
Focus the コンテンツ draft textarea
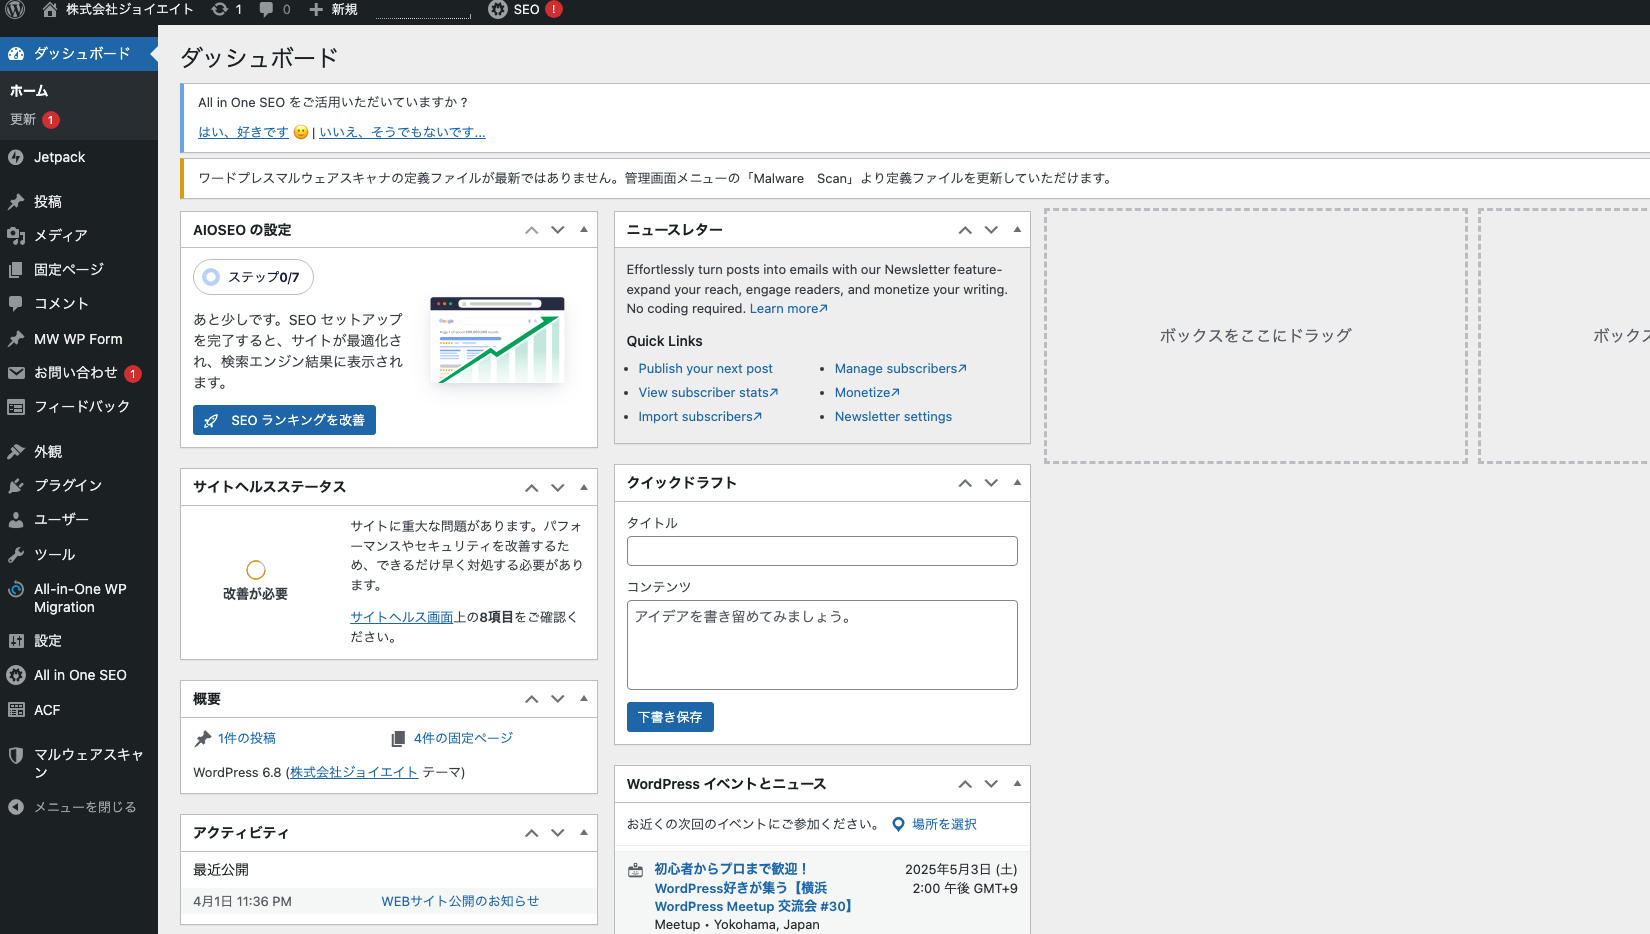coord(822,645)
